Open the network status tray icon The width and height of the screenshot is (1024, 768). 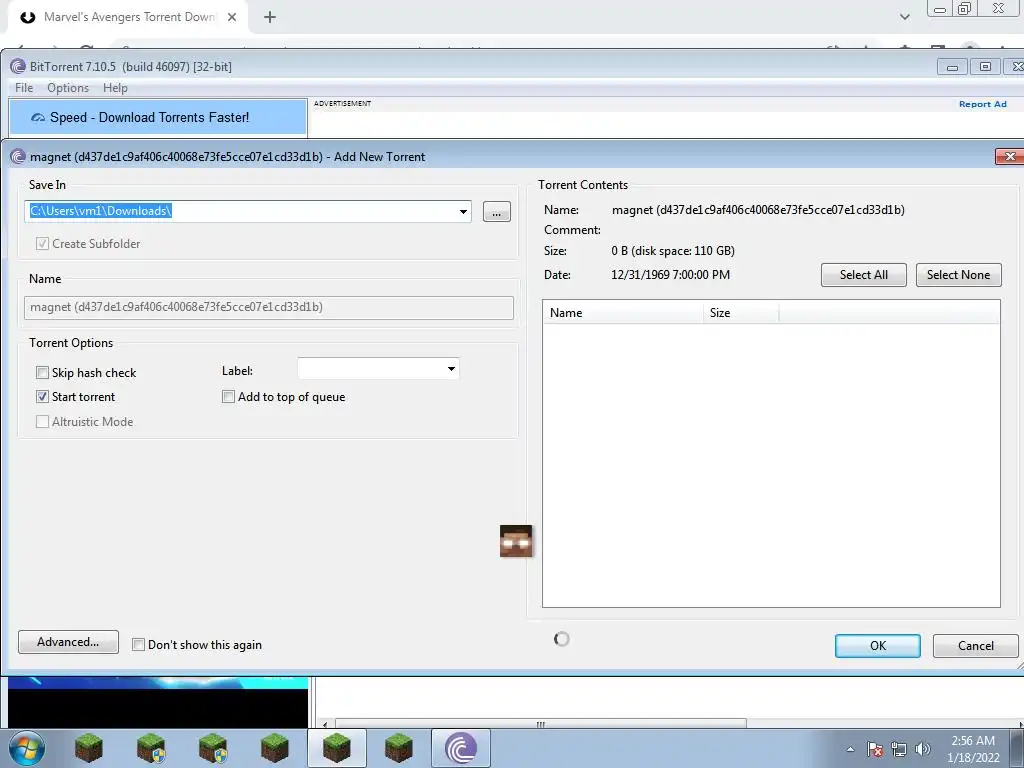click(x=899, y=749)
